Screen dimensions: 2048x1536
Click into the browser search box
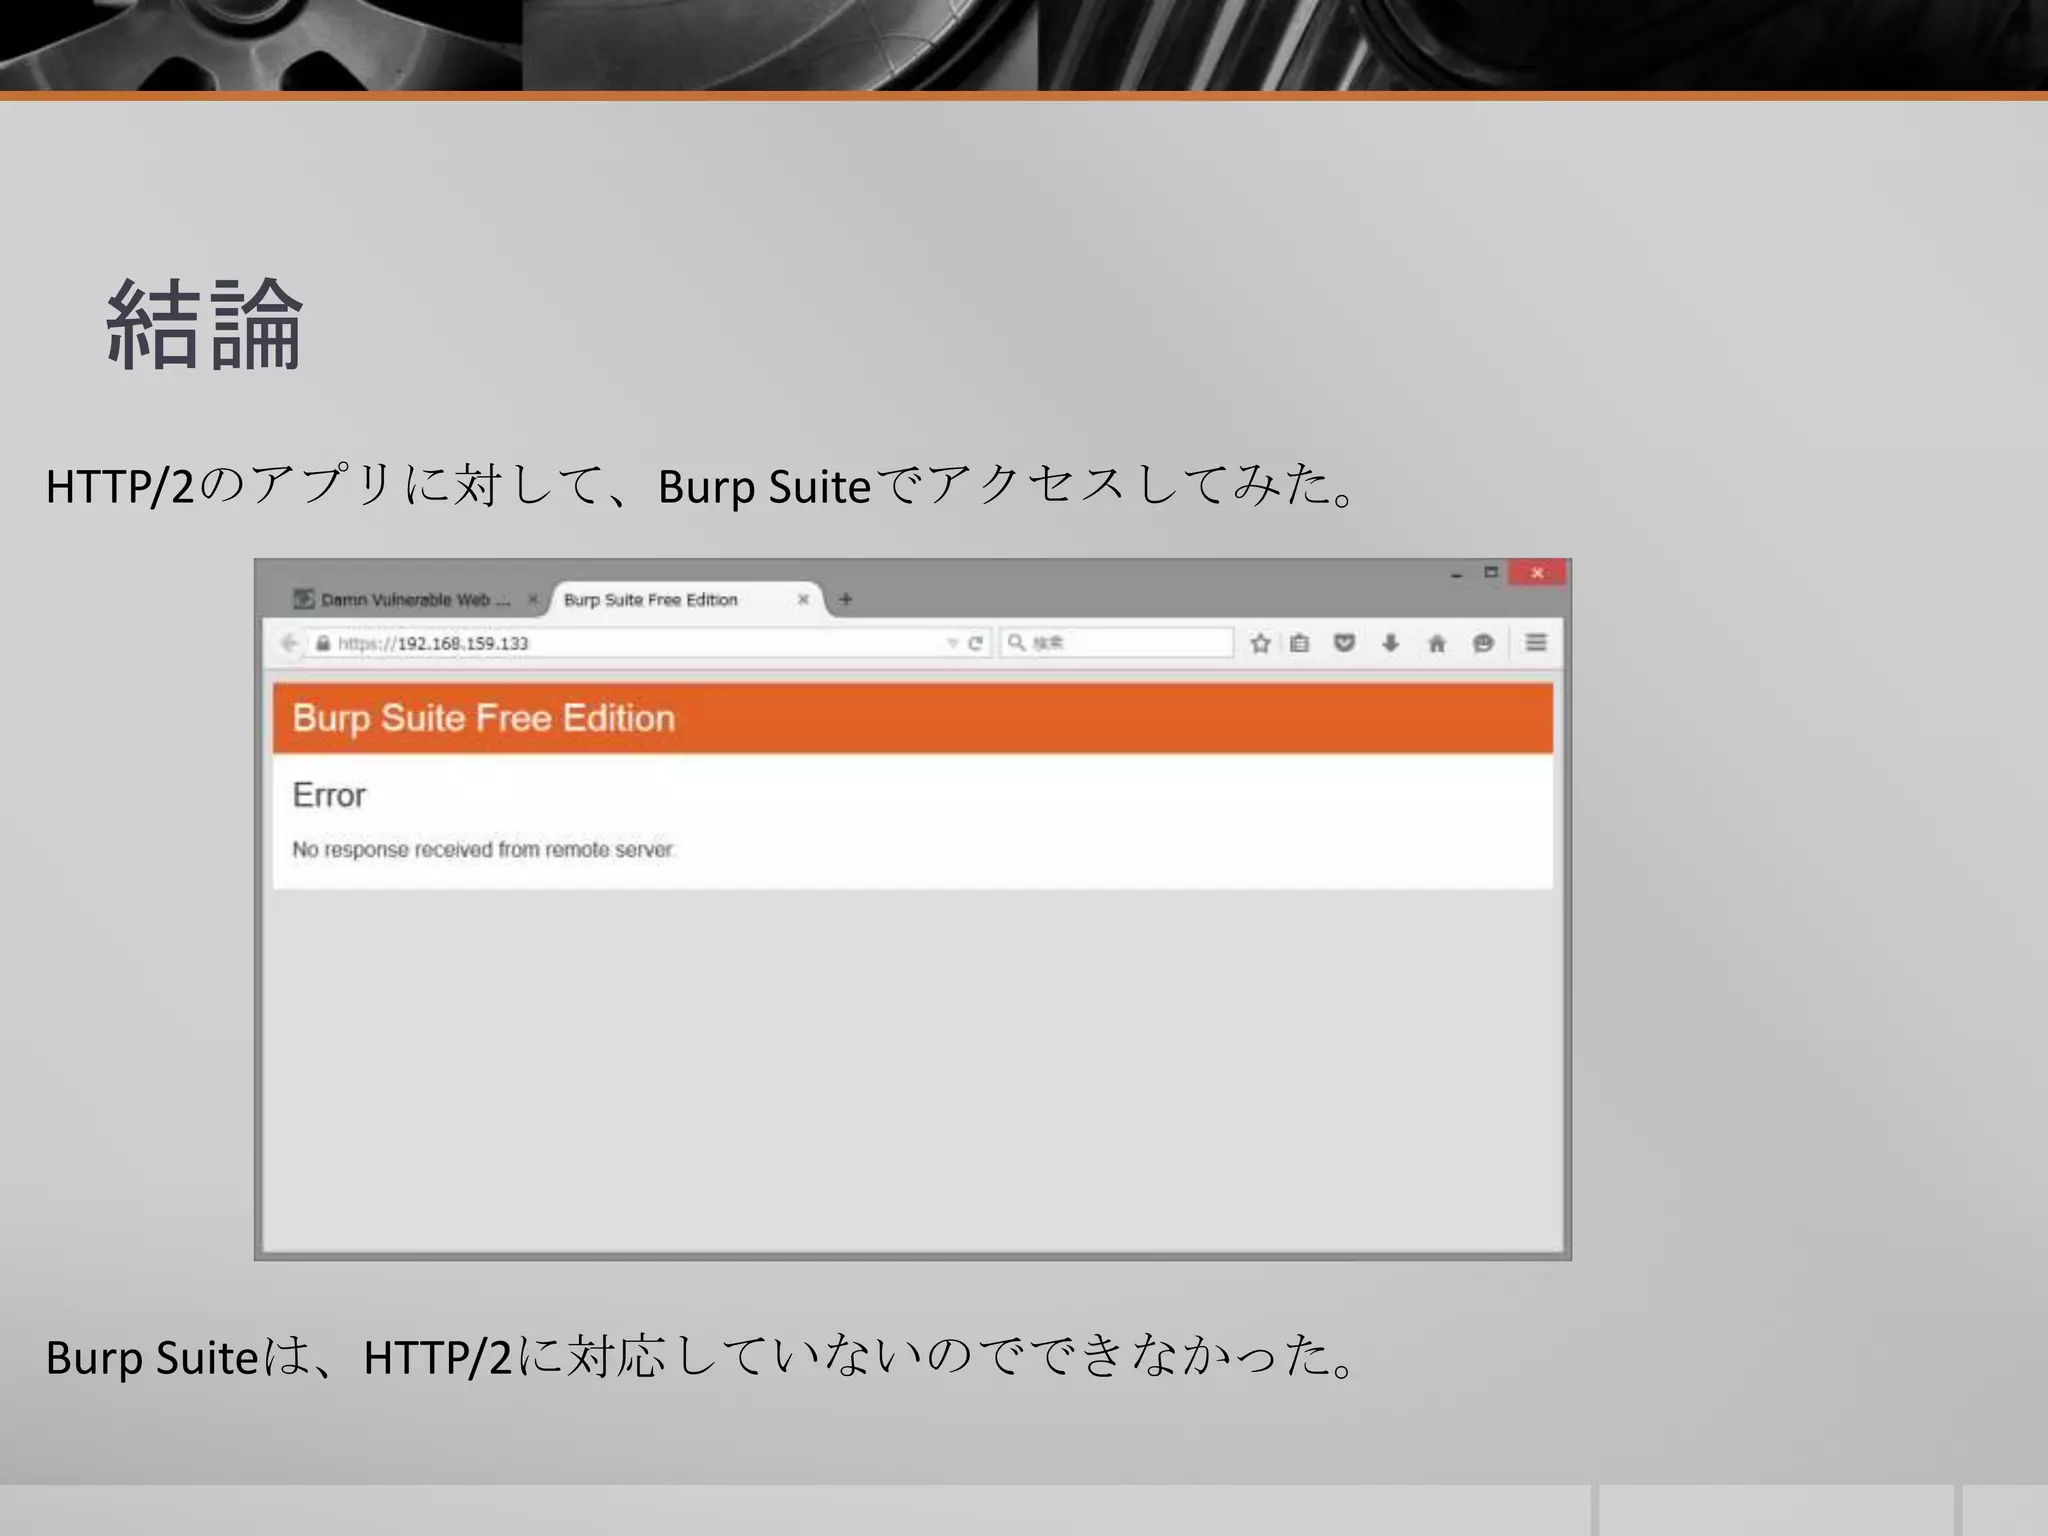(x=1117, y=642)
